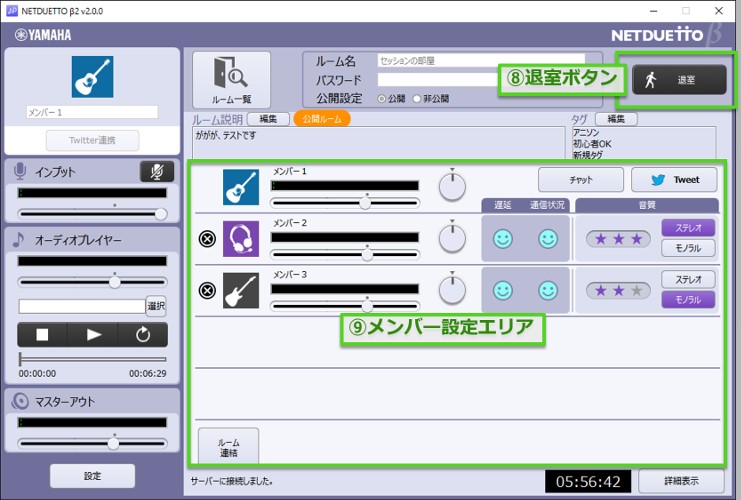
Task: Click the speaker icon by マスターアウト
Action: (x=20, y=402)
